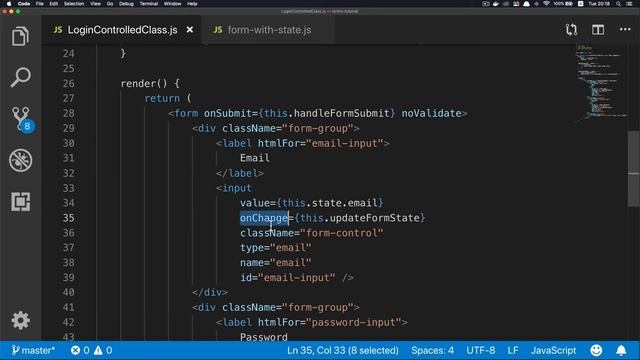The width and height of the screenshot is (640, 360).
Task: Split the editor to the right
Action: coord(598,30)
